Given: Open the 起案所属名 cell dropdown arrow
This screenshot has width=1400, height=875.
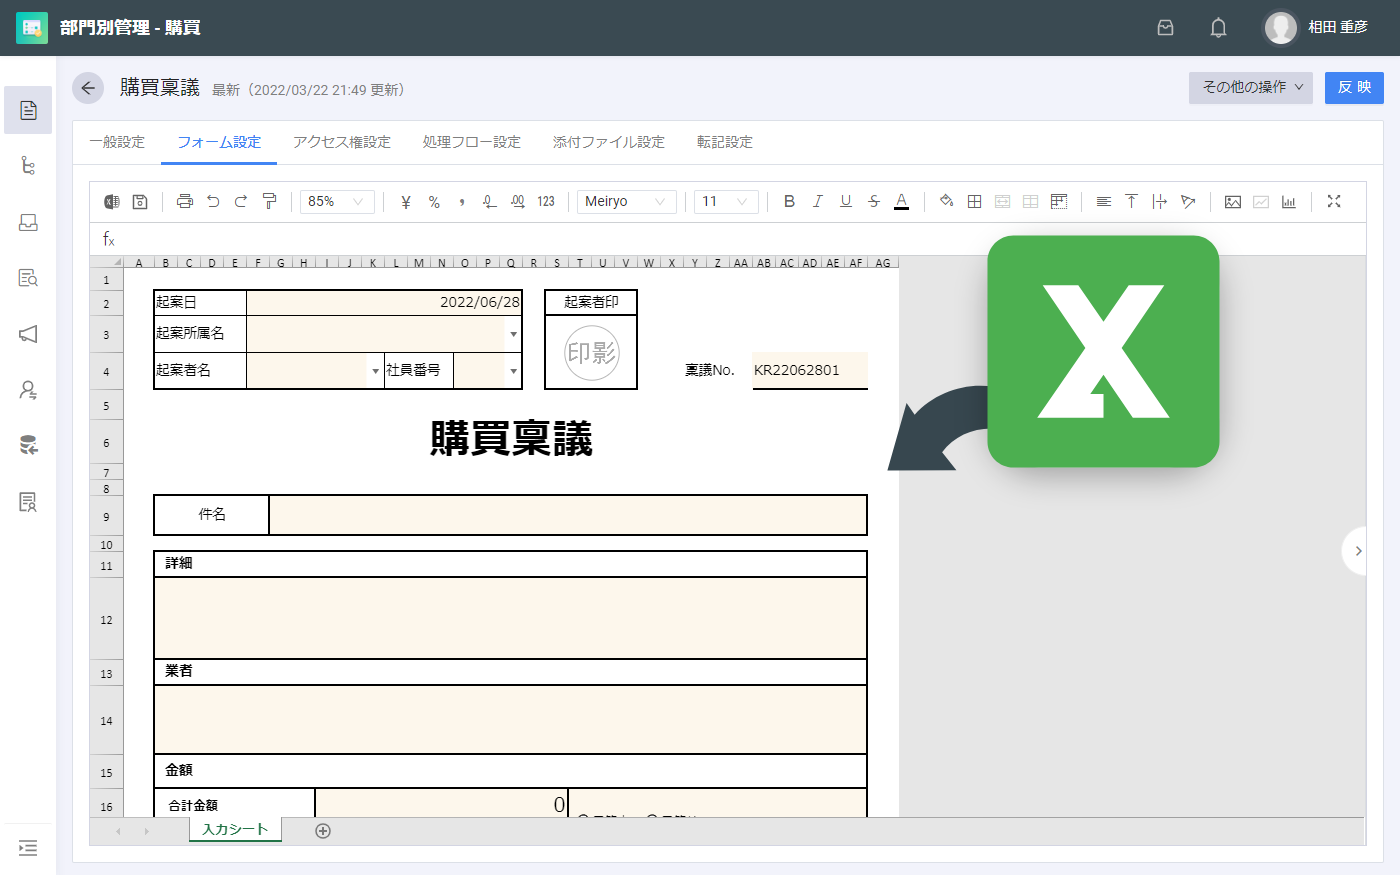Looking at the screenshot, I should (x=514, y=335).
